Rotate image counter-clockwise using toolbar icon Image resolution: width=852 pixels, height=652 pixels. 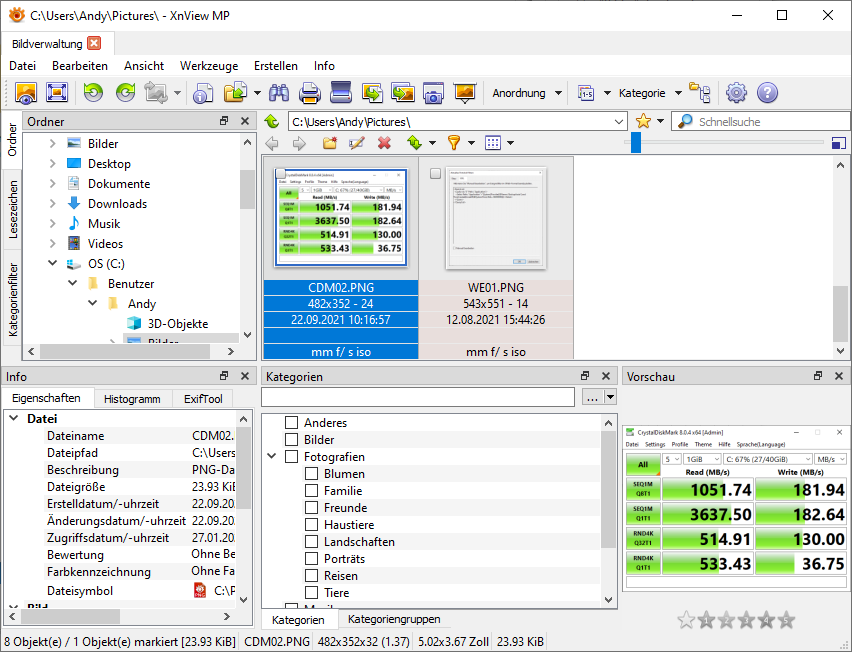pyautogui.click(x=93, y=93)
